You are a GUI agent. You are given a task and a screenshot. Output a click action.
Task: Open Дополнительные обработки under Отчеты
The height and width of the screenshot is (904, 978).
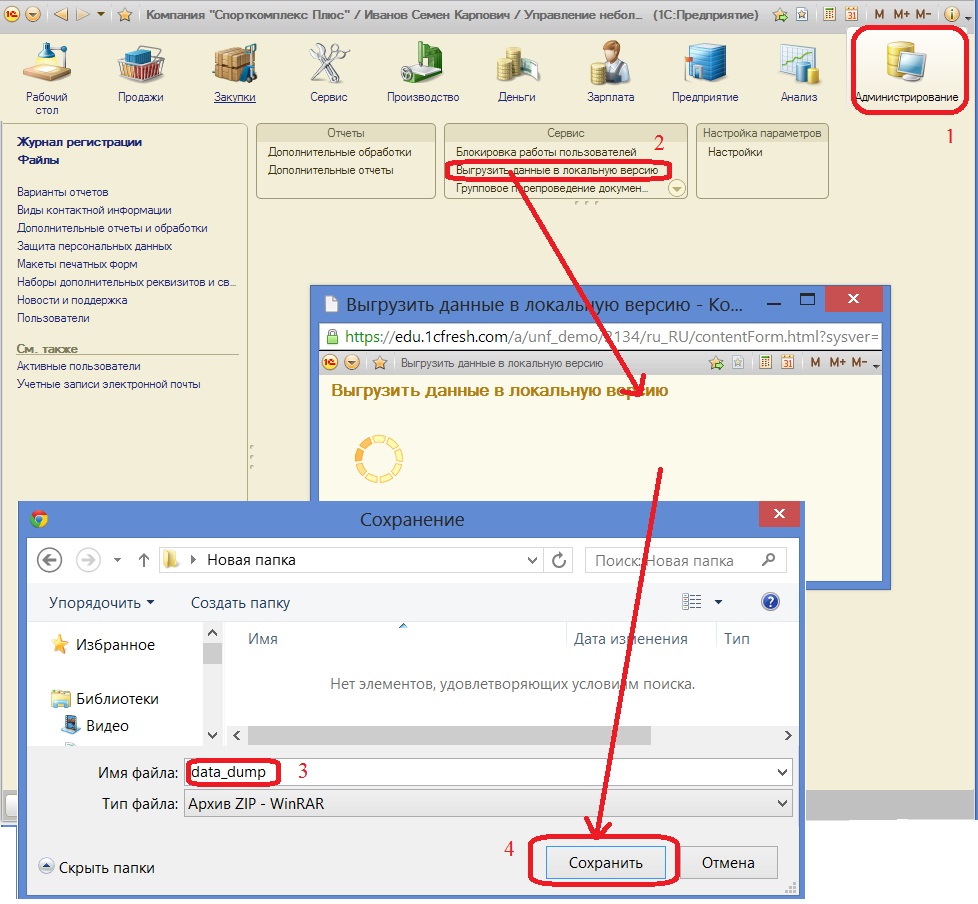[x=340, y=152]
